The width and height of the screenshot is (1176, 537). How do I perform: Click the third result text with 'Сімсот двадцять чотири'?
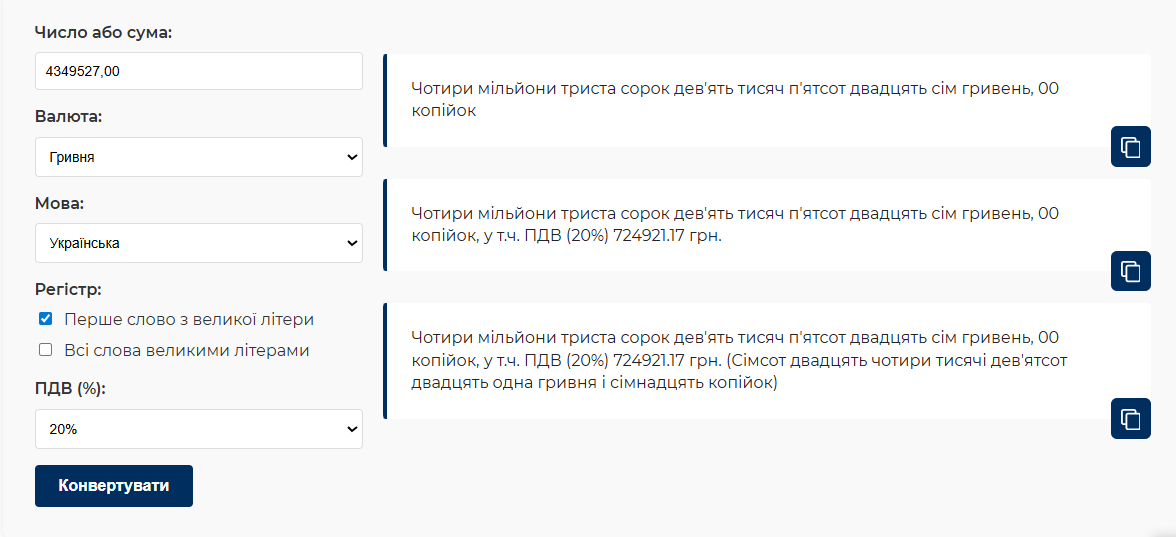tap(734, 360)
